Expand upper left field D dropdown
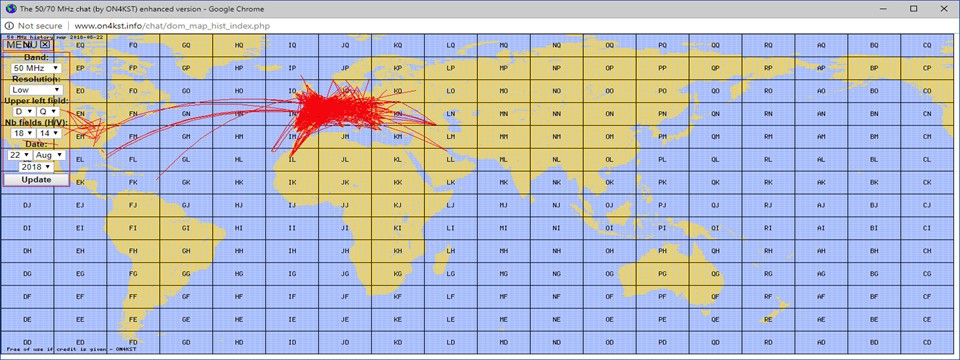The width and height of the screenshot is (960, 360). coord(24,111)
